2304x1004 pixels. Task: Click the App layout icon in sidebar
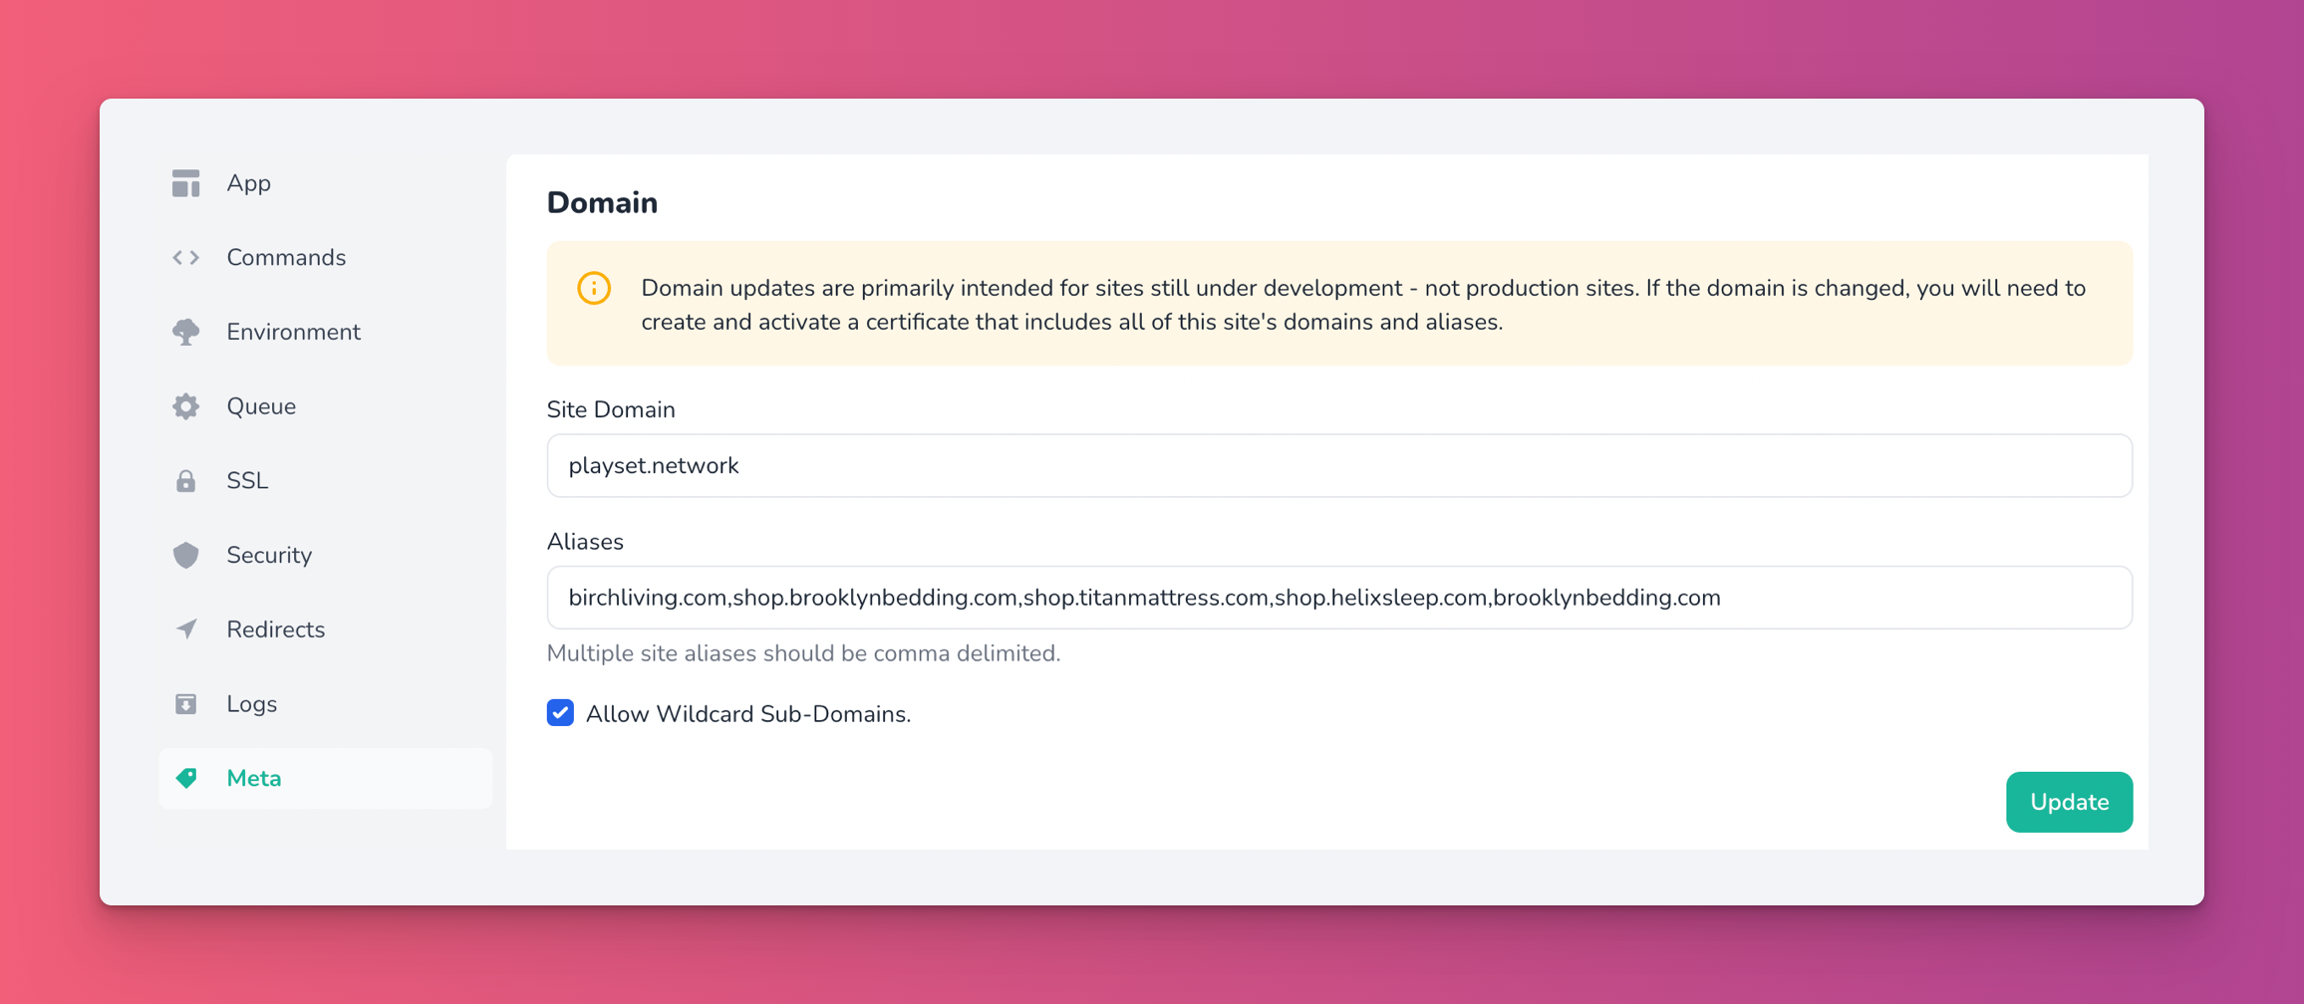point(186,183)
